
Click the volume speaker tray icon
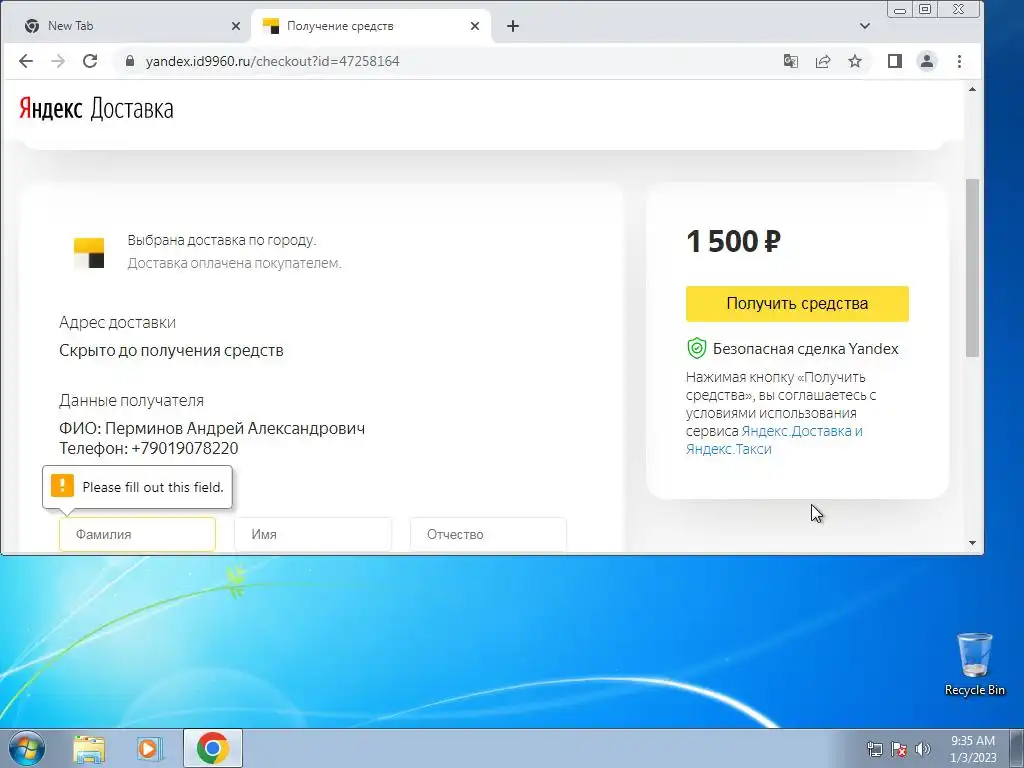[x=922, y=749]
